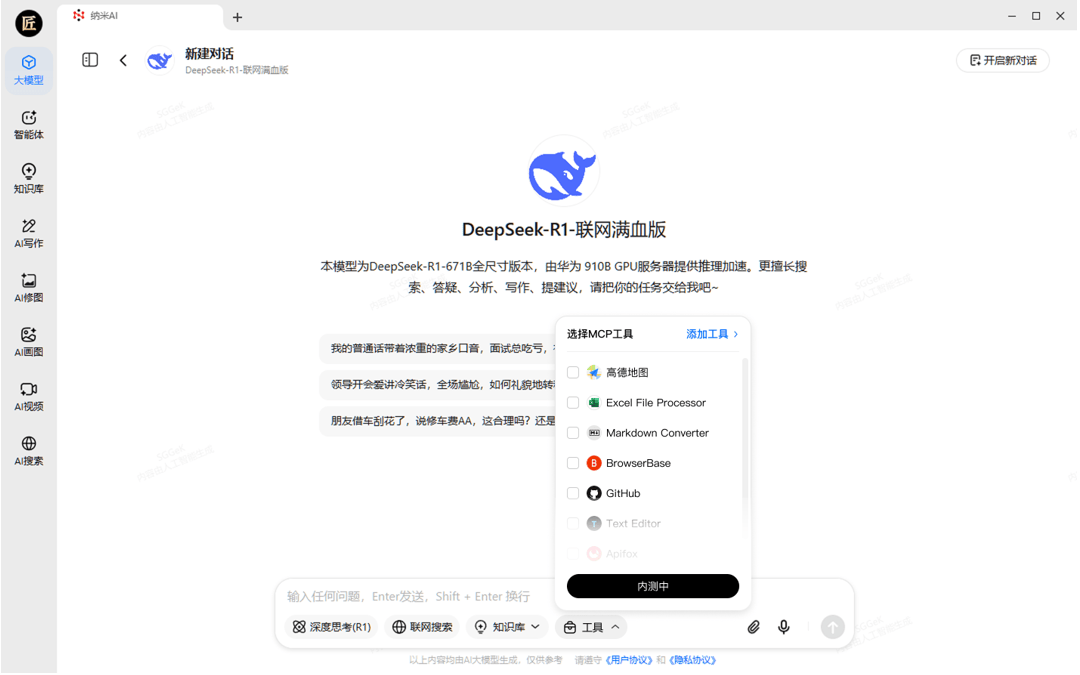Click 开启新对话 button

pyautogui.click(x=1003, y=61)
